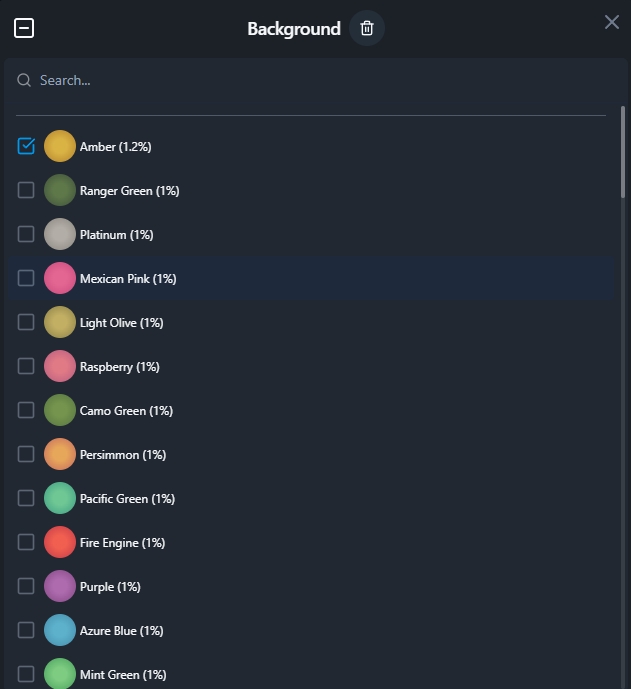Click the search magnifier icon
This screenshot has height=689, width=631.
click(x=24, y=80)
